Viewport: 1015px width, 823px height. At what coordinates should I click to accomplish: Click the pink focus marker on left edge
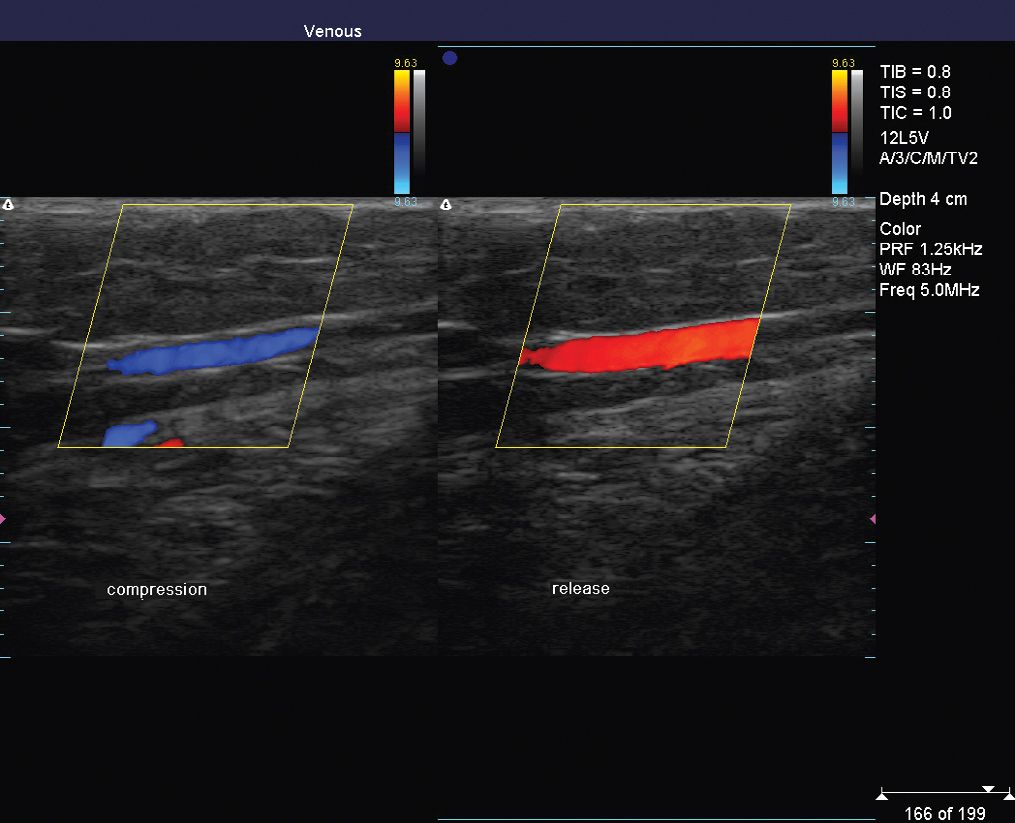(4, 518)
